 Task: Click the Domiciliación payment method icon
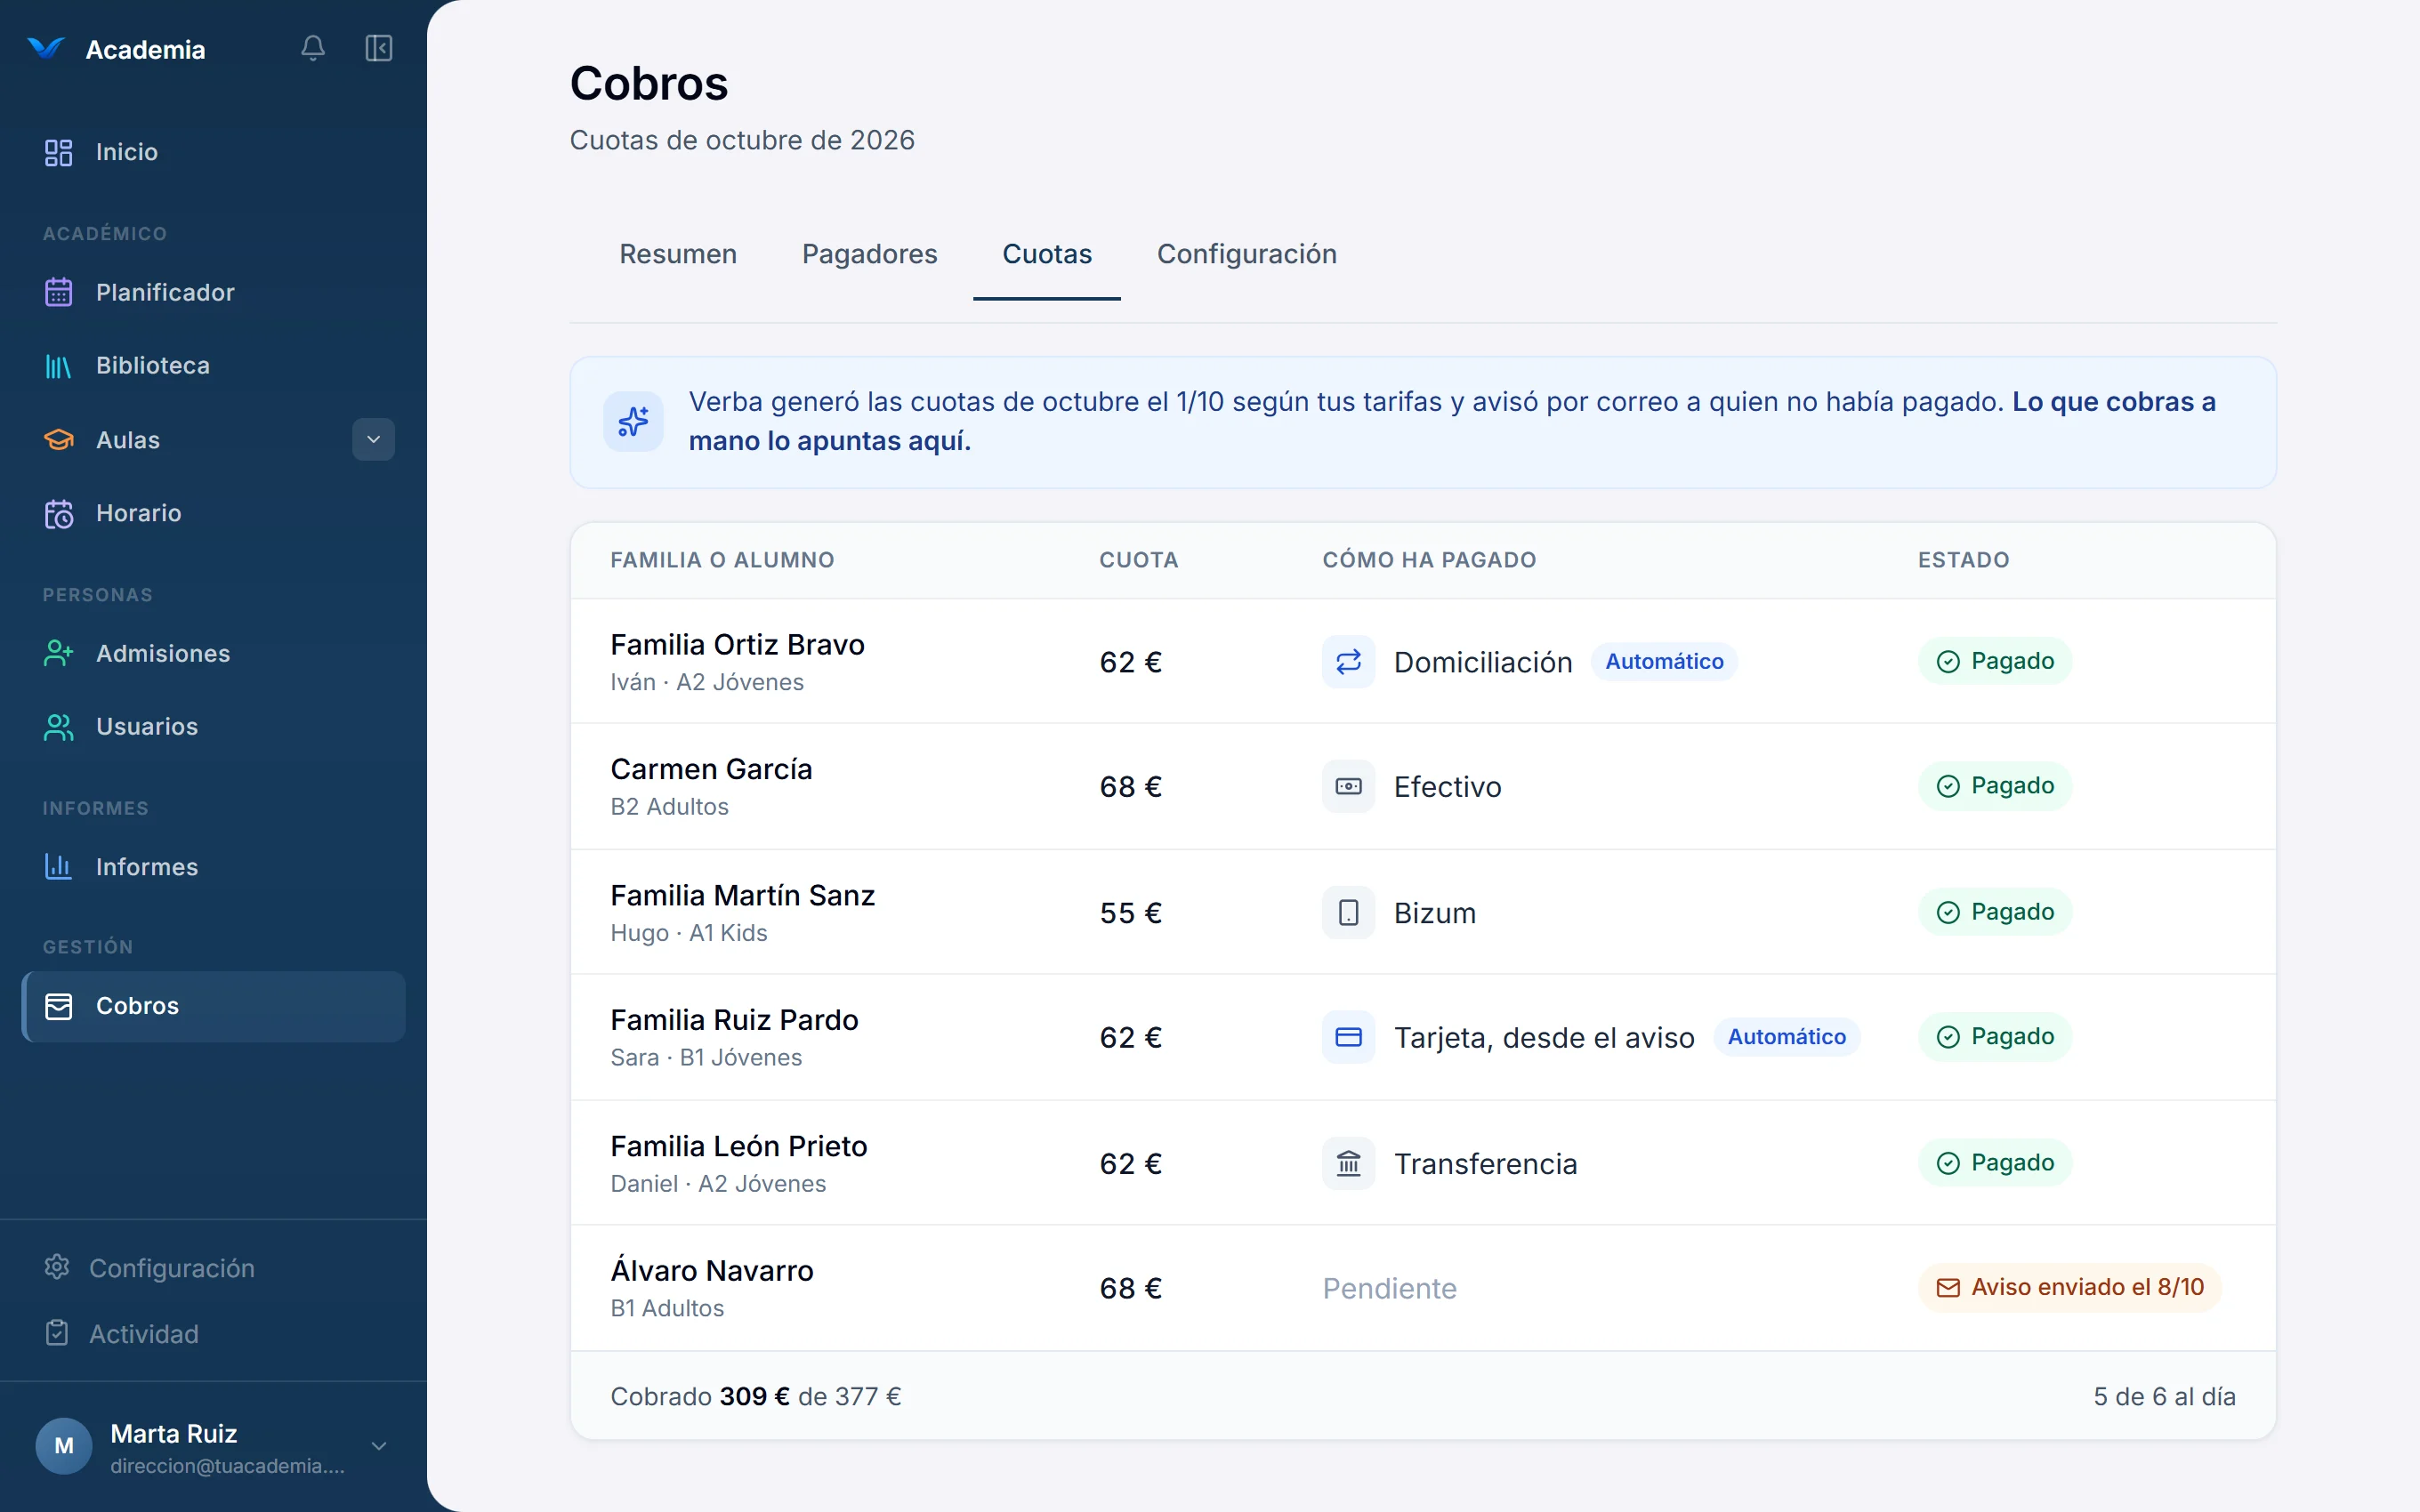[1348, 661]
